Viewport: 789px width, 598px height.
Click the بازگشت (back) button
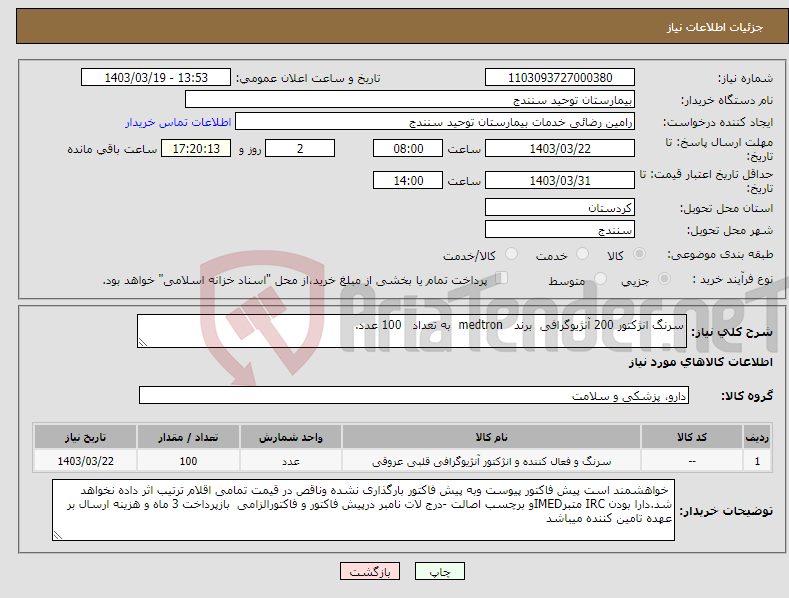[370, 571]
